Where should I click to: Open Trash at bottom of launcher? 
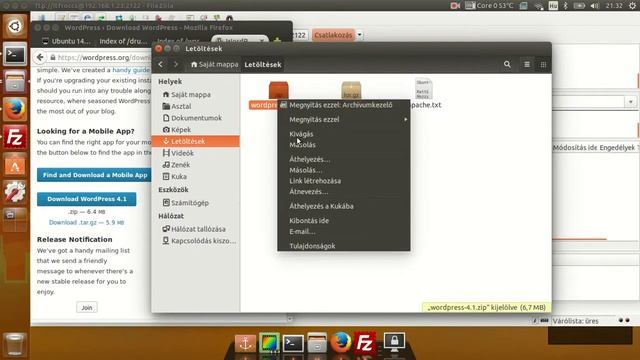point(15,344)
